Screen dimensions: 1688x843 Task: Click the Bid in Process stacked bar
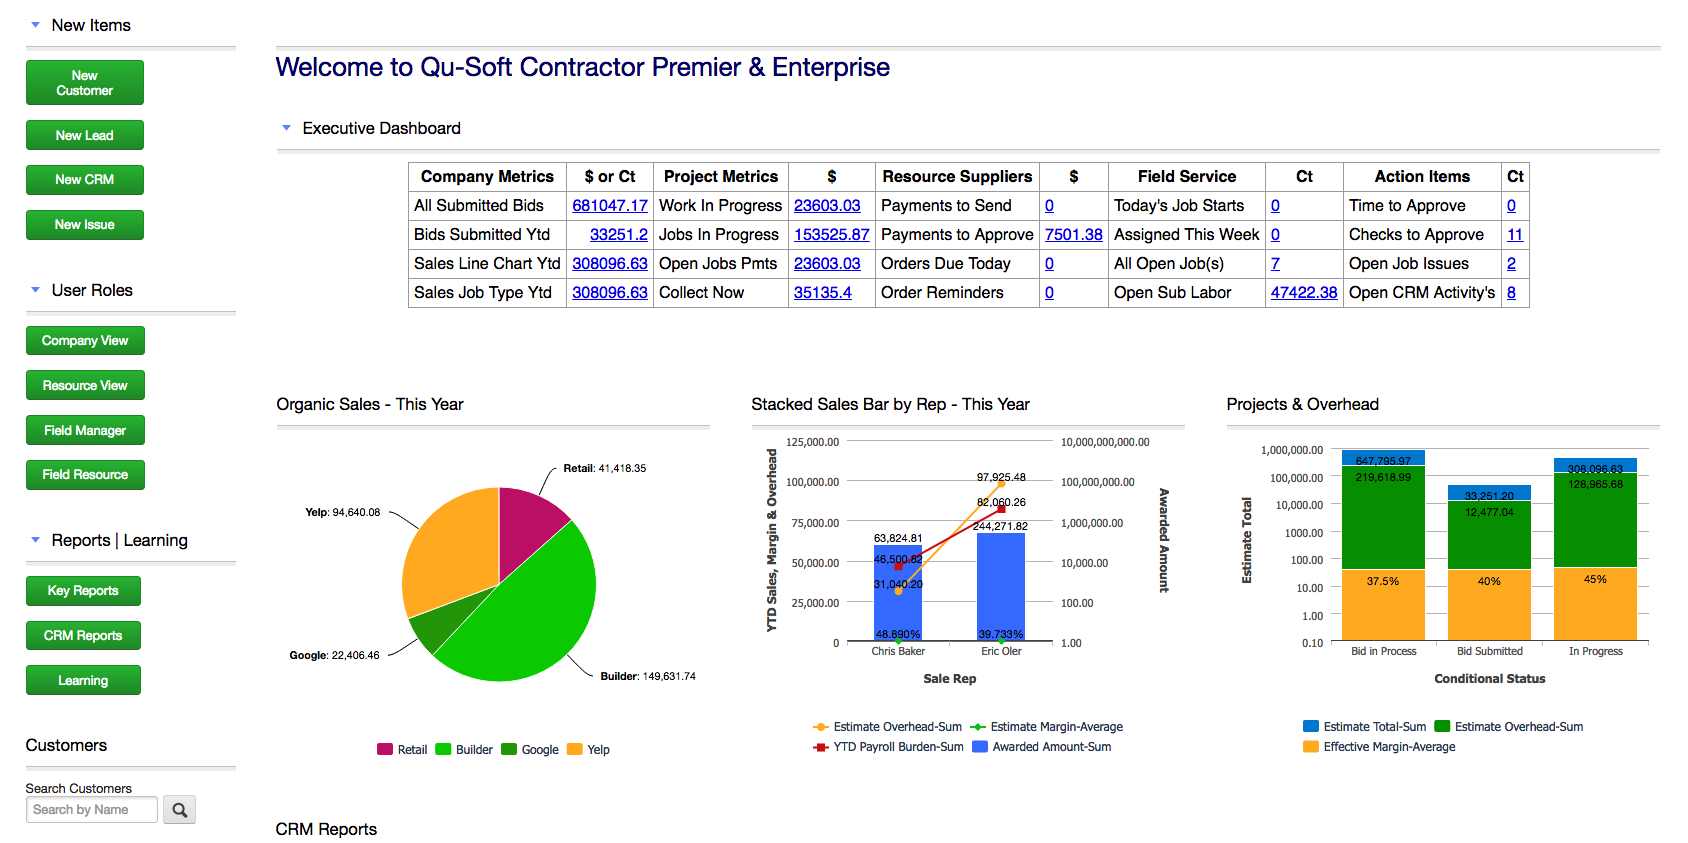(x=1383, y=545)
